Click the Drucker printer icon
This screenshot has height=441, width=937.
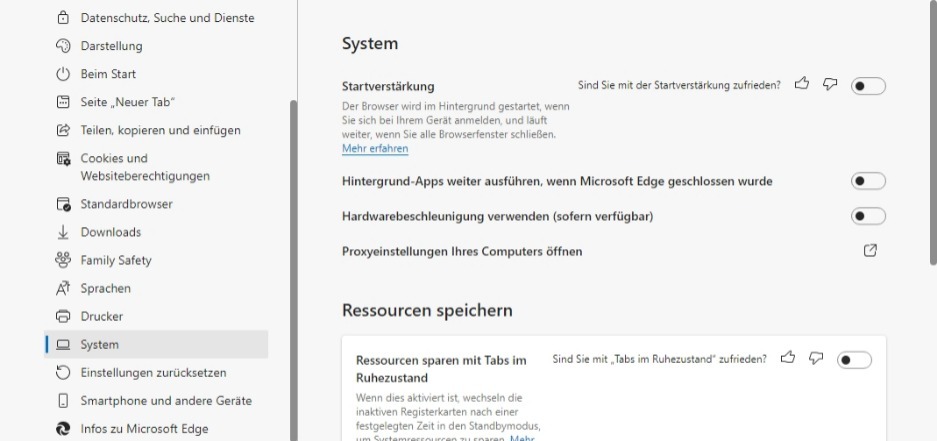point(62,316)
